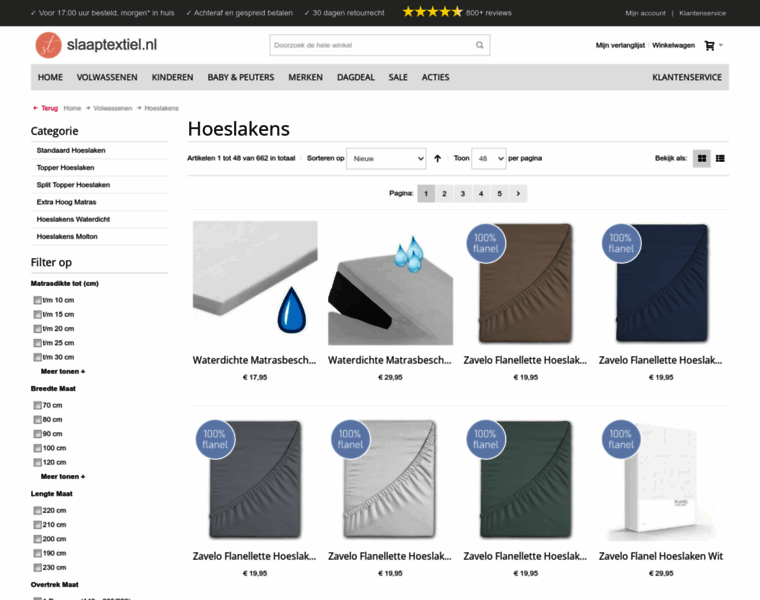760x600 pixels.
Task: Open the shopping cart icon
Action: tap(709, 46)
